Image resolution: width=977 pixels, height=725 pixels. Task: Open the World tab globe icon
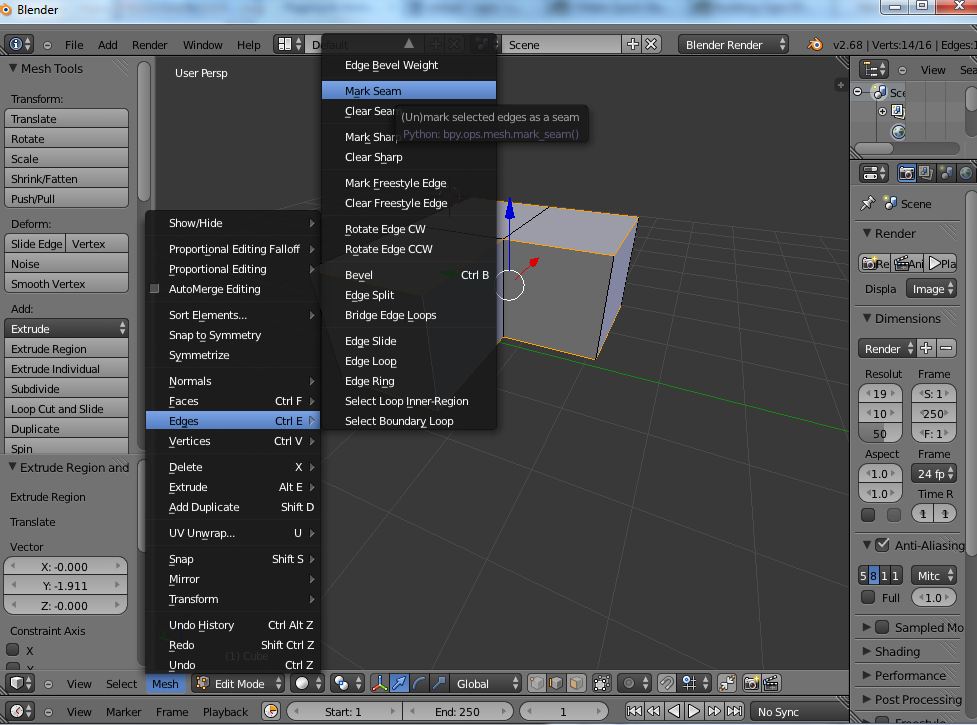[966, 173]
